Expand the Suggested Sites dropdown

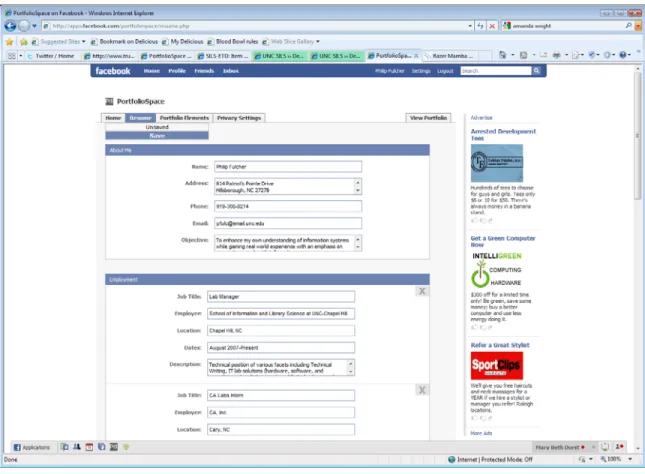84,42
